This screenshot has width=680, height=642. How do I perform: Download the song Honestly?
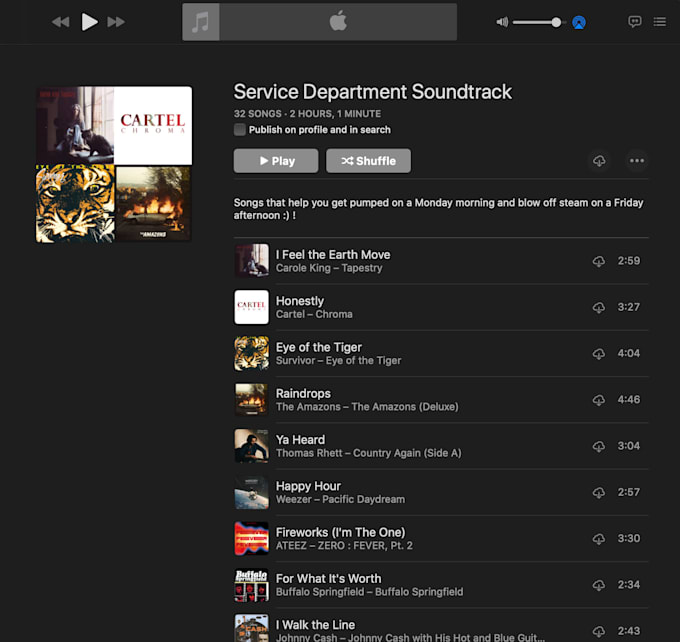click(599, 308)
